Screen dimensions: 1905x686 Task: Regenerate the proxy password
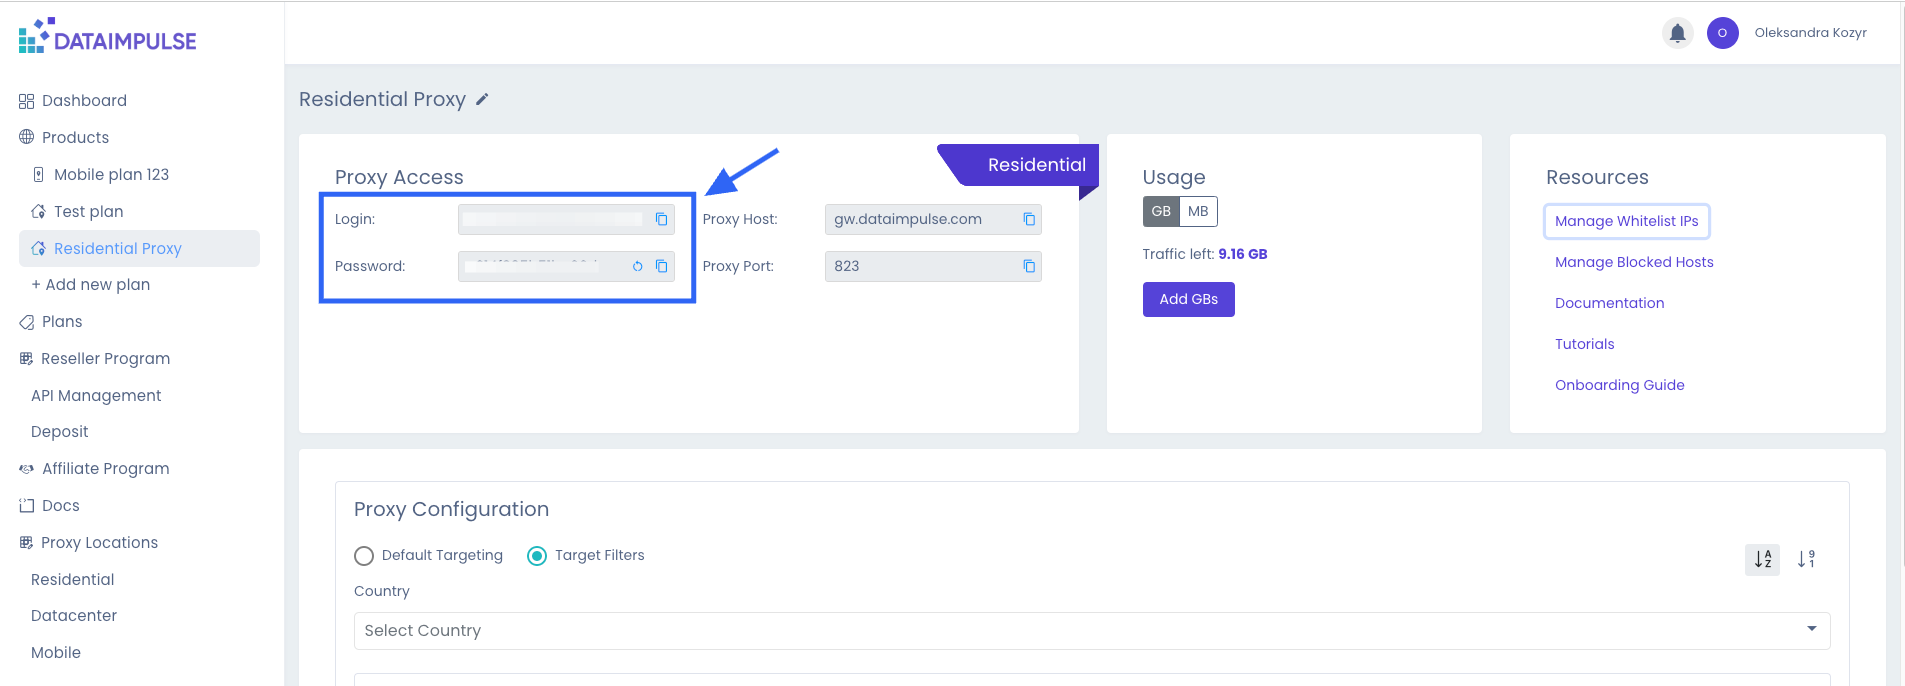pyautogui.click(x=637, y=266)
